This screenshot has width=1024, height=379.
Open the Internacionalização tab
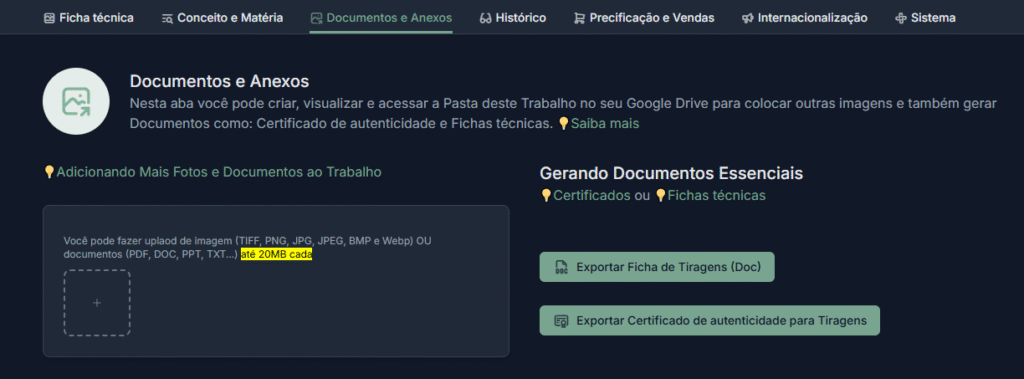805,18
